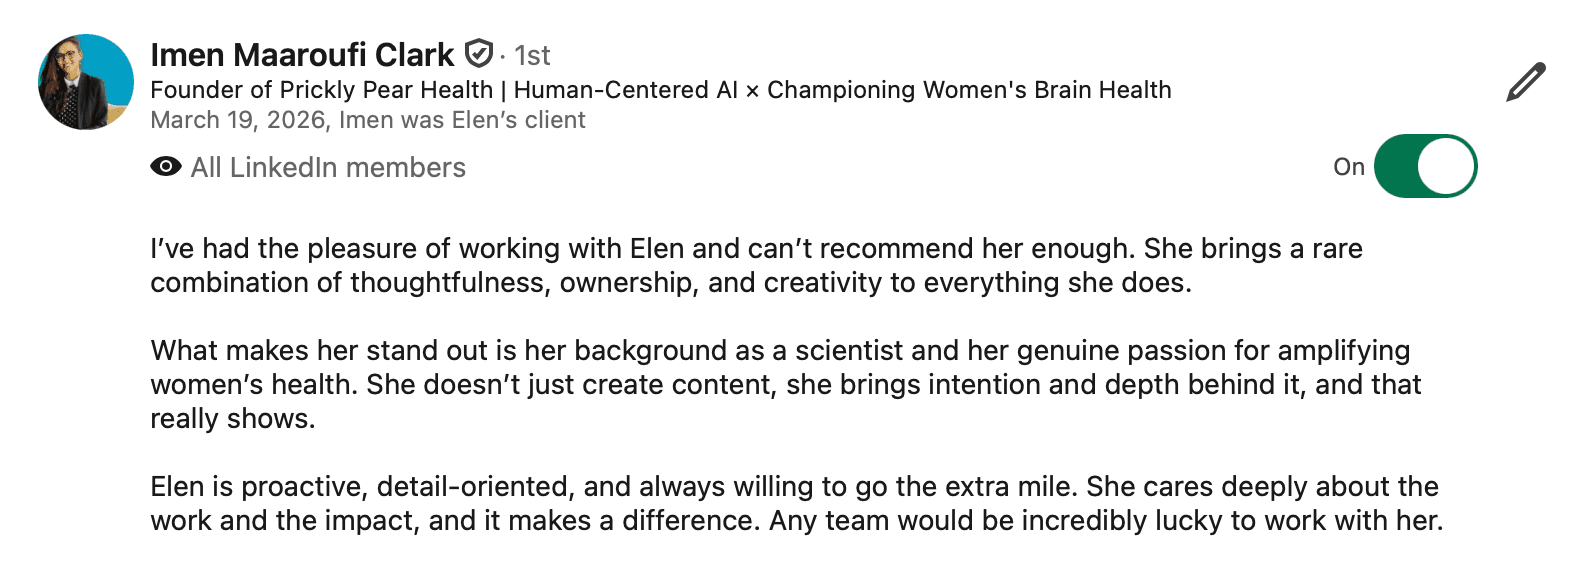1574x576 pixels.
Task: Click "Human-Centered AI" in the headline
Action: pos(625,90)
